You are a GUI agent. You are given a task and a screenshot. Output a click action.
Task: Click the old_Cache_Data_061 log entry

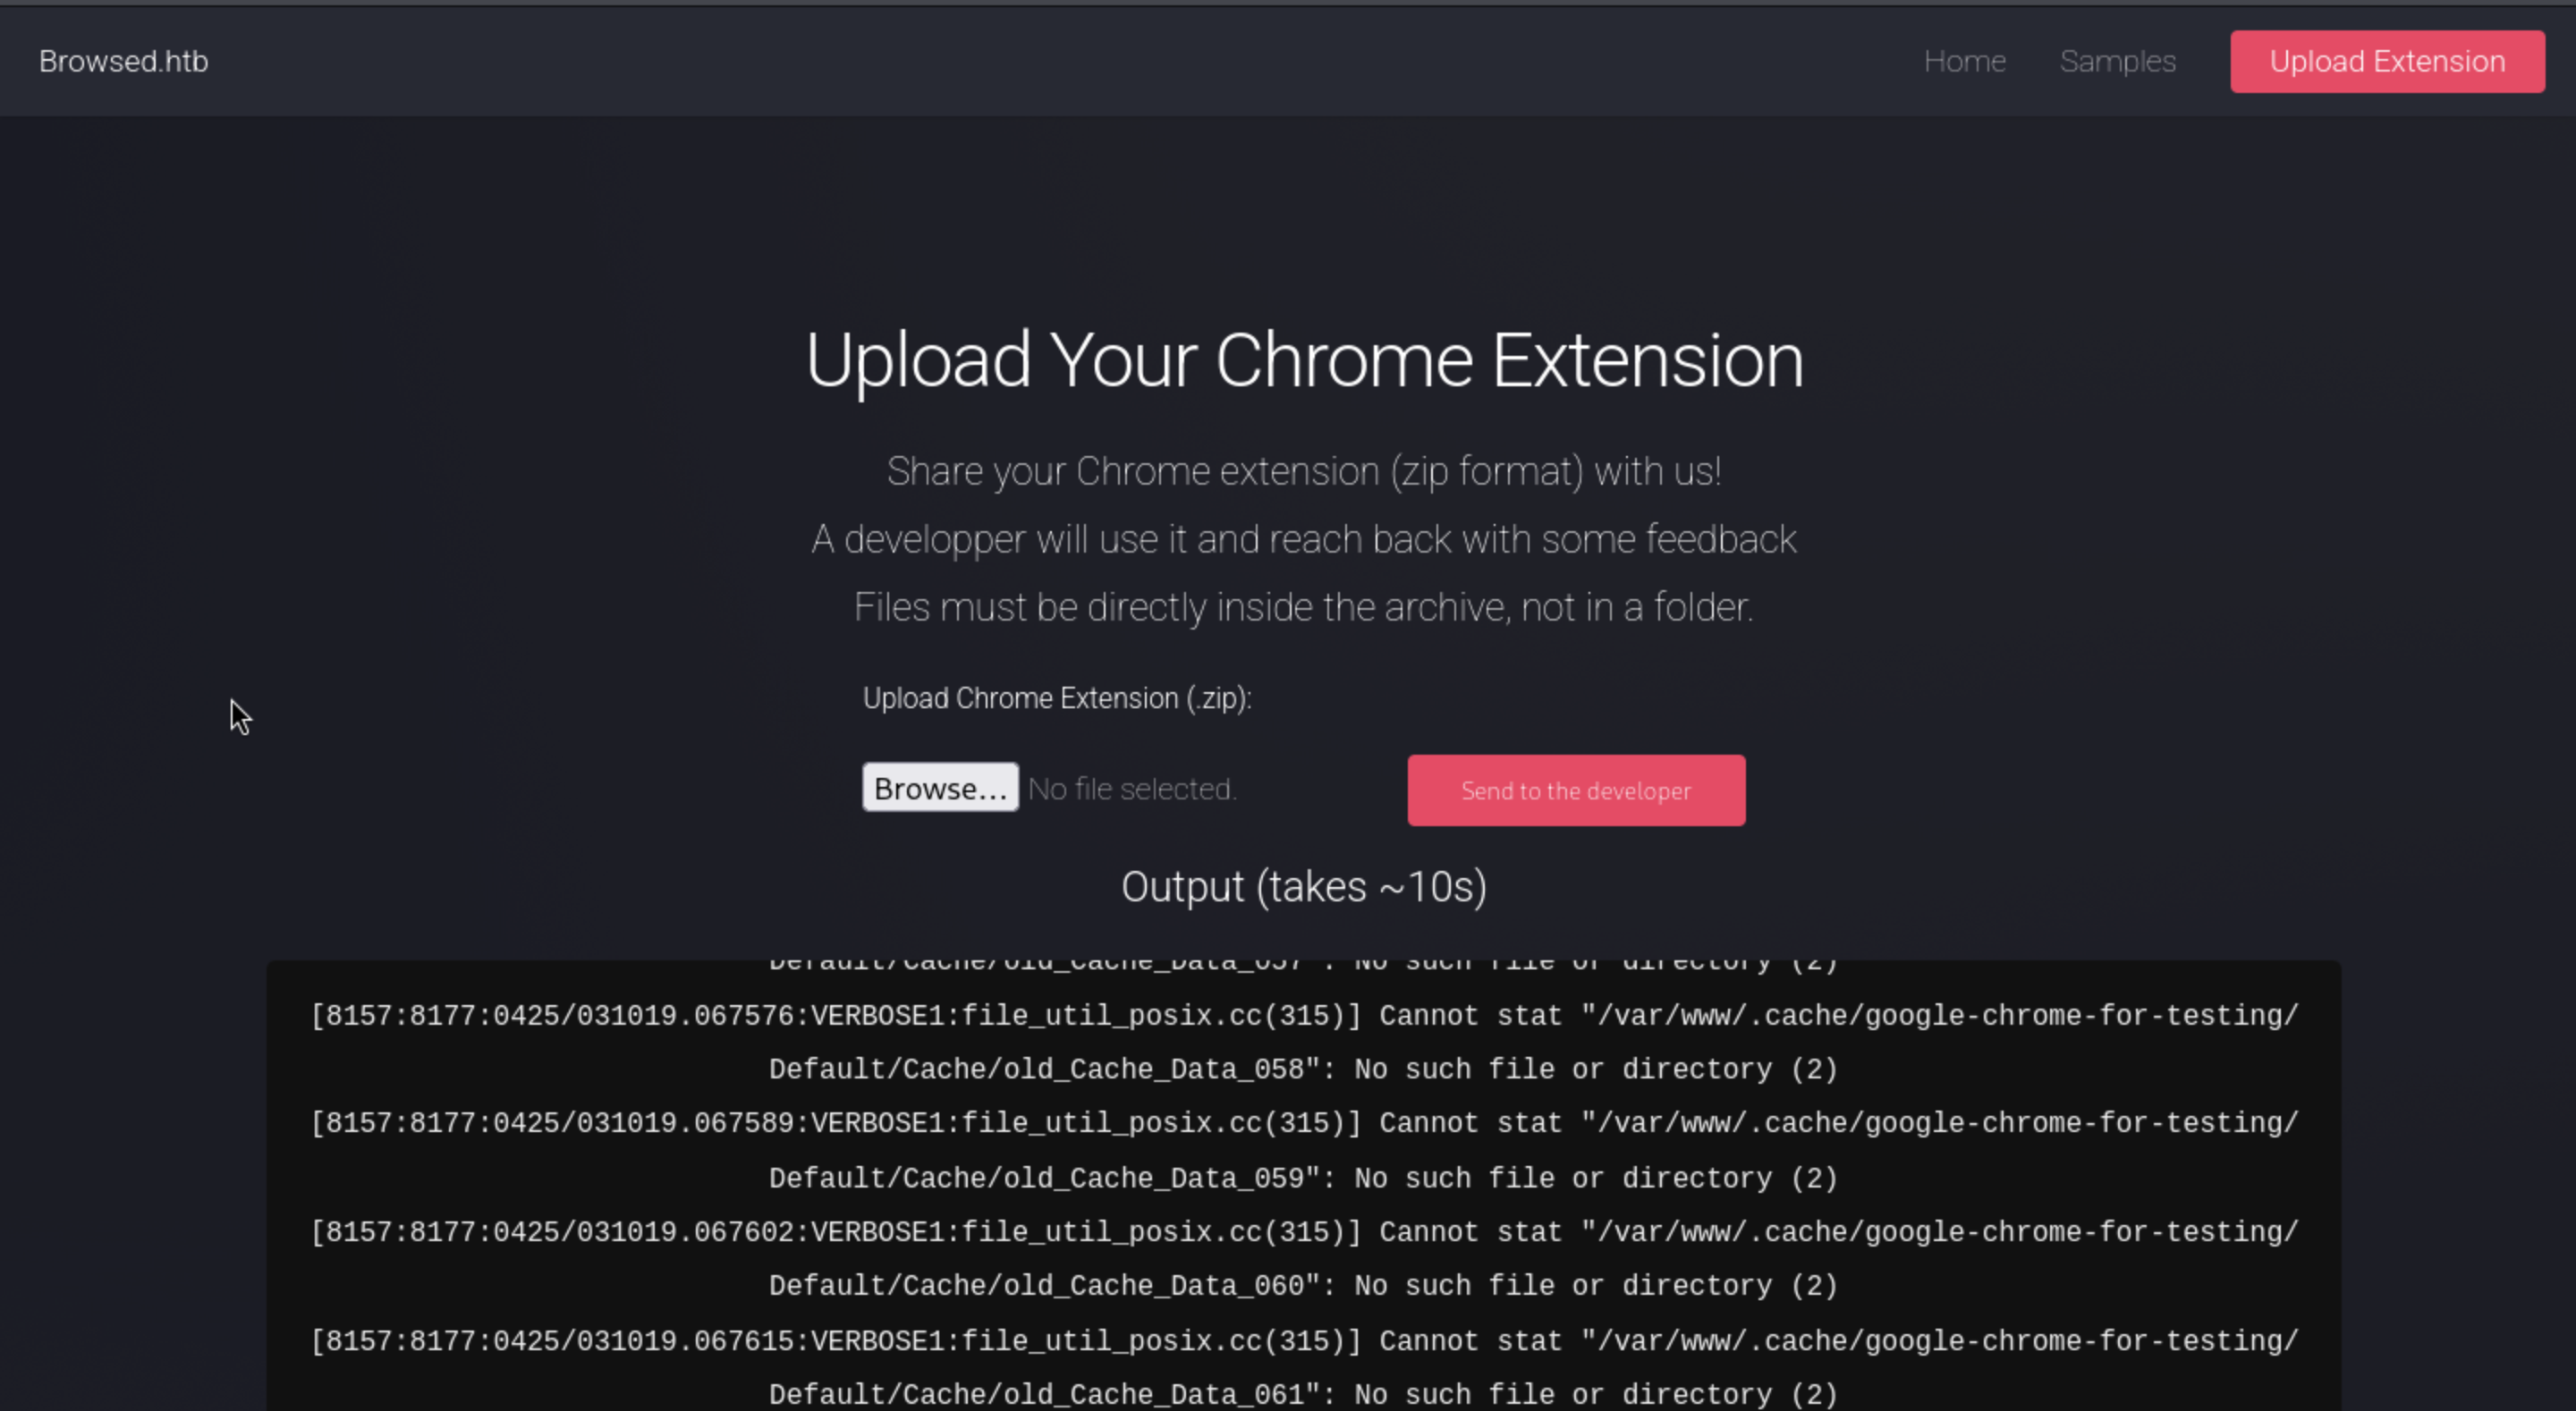(1303, 1394)
